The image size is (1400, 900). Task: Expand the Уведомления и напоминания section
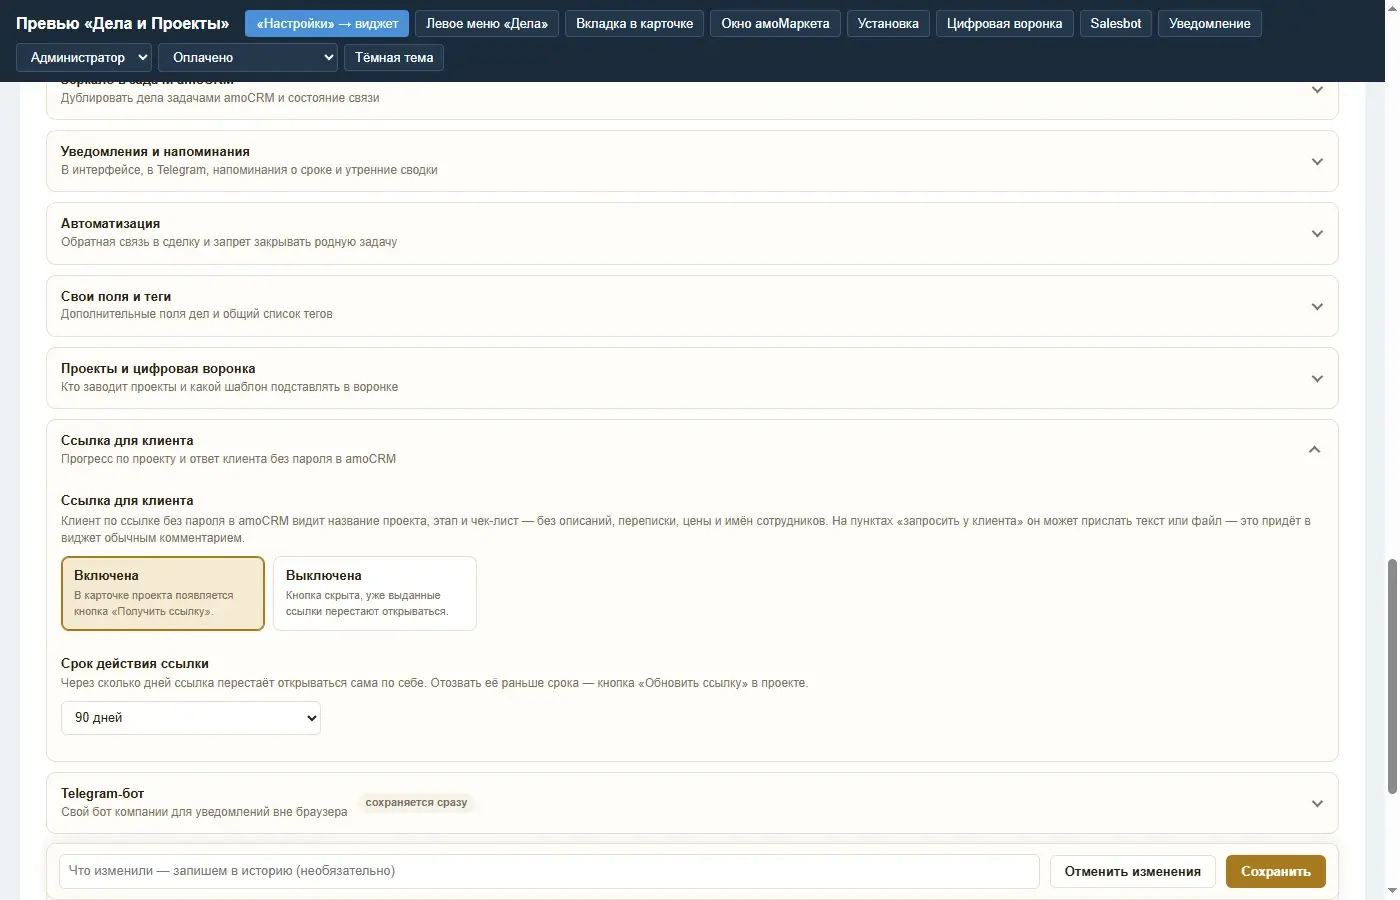pos(692,161)
